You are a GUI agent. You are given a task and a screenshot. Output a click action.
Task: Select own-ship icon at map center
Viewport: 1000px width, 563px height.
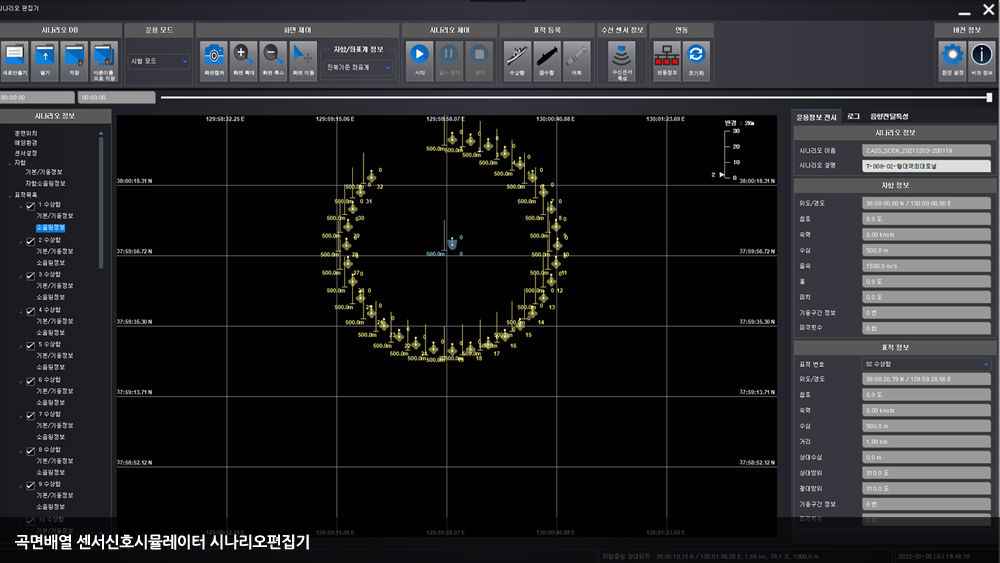pyautogui.click(x=452, y=244)
